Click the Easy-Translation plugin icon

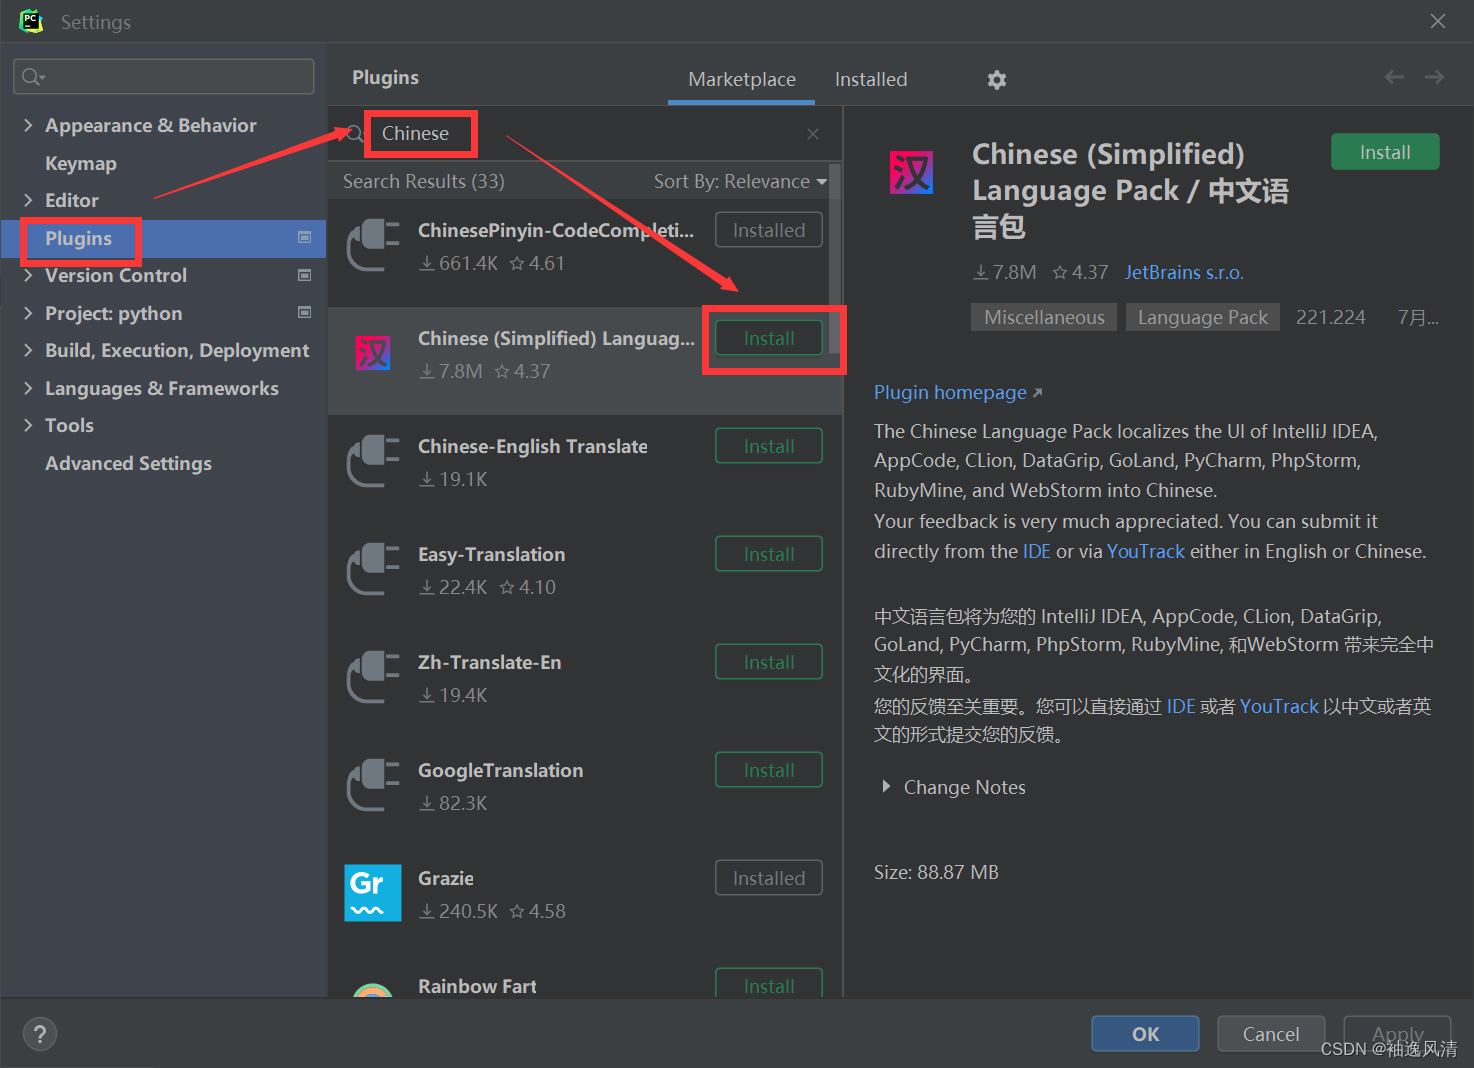373,569
